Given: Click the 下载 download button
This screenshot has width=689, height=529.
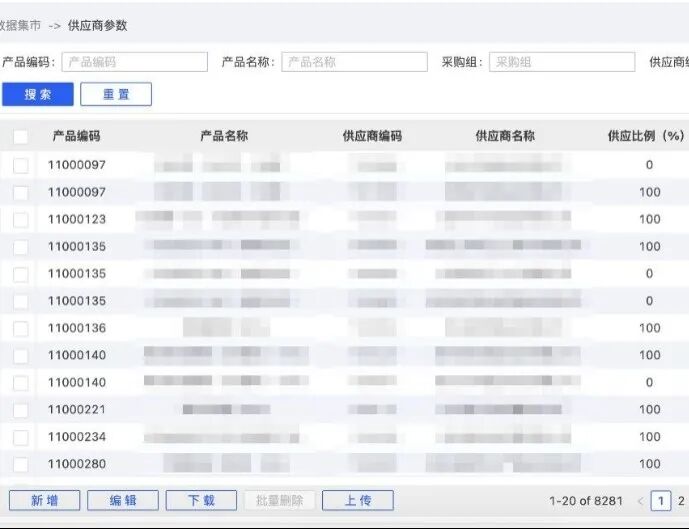Looking at the screenshot, I should (201, 501).
